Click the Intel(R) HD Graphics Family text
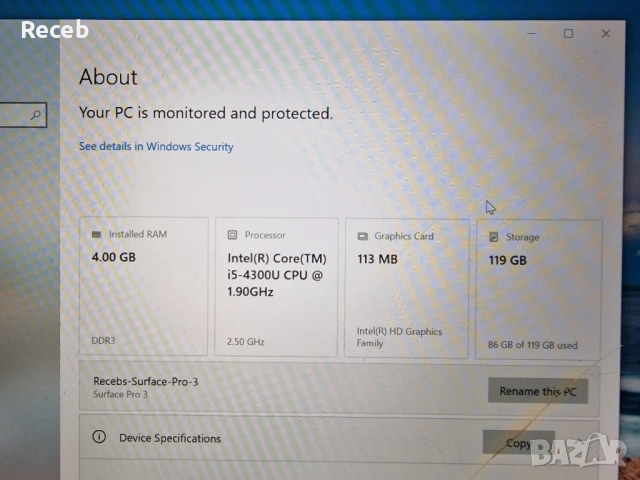 pyautogui.click(x=399, y=337)
